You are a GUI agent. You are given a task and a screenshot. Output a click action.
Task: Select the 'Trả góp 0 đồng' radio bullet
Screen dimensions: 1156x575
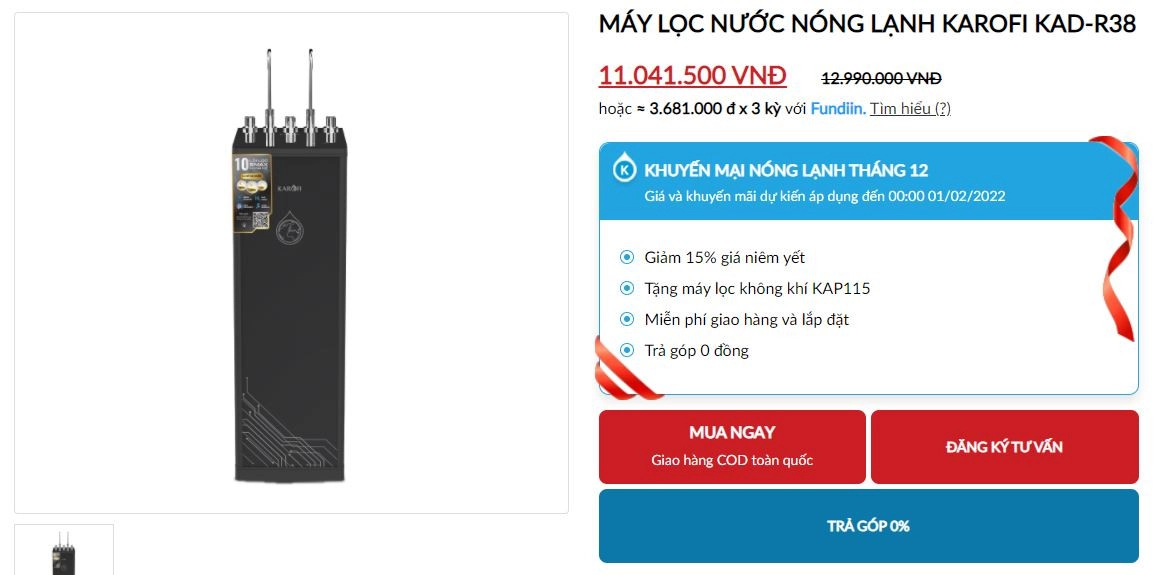627,351
